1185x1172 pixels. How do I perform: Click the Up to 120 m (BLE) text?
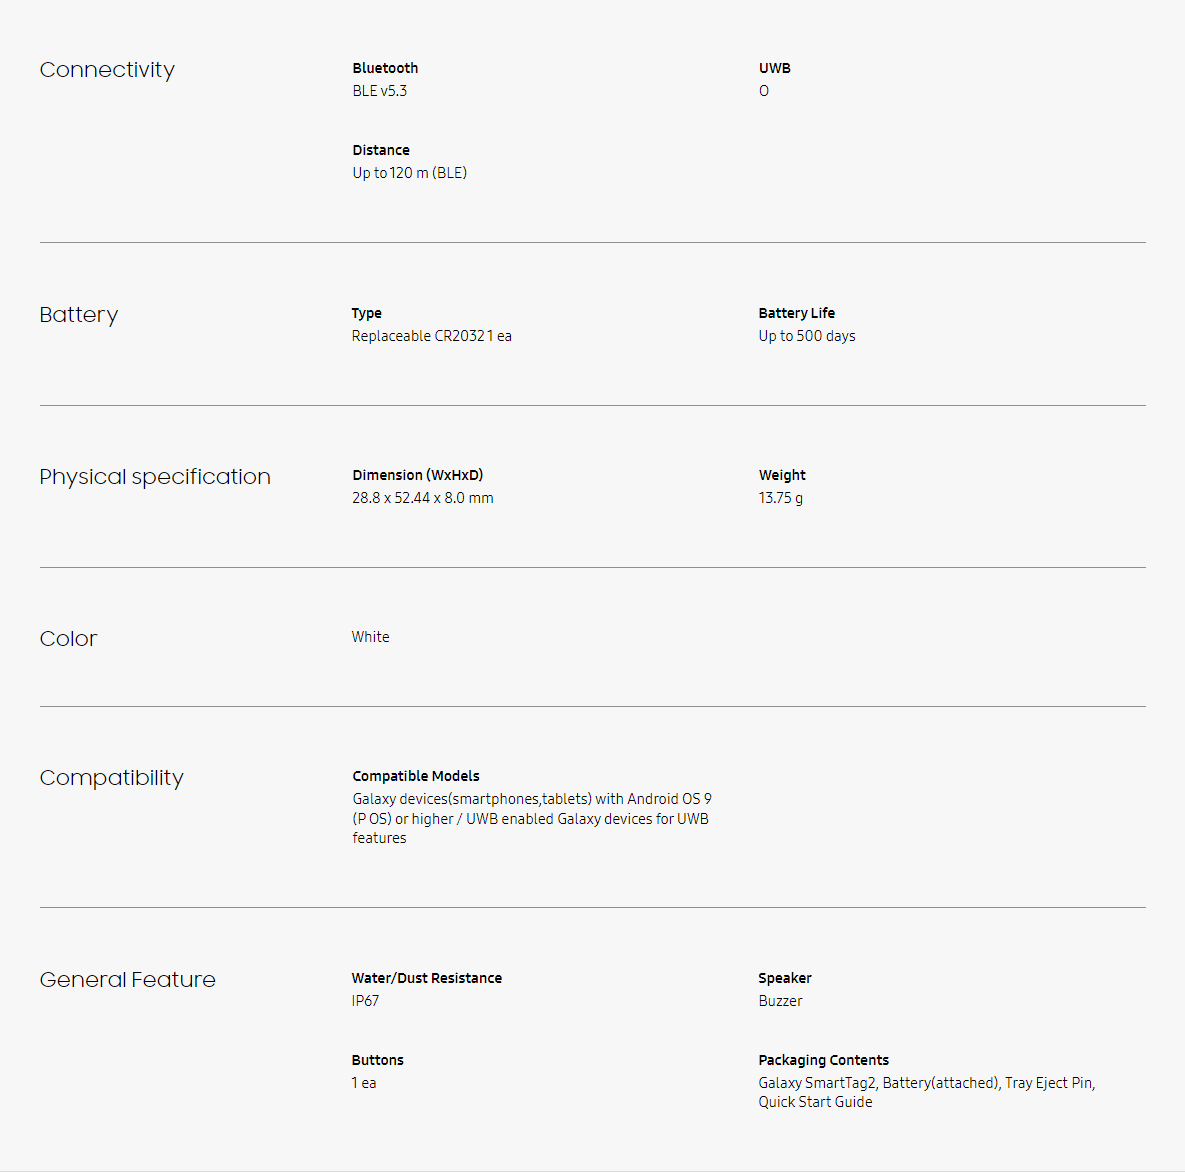tap(410, 173)
